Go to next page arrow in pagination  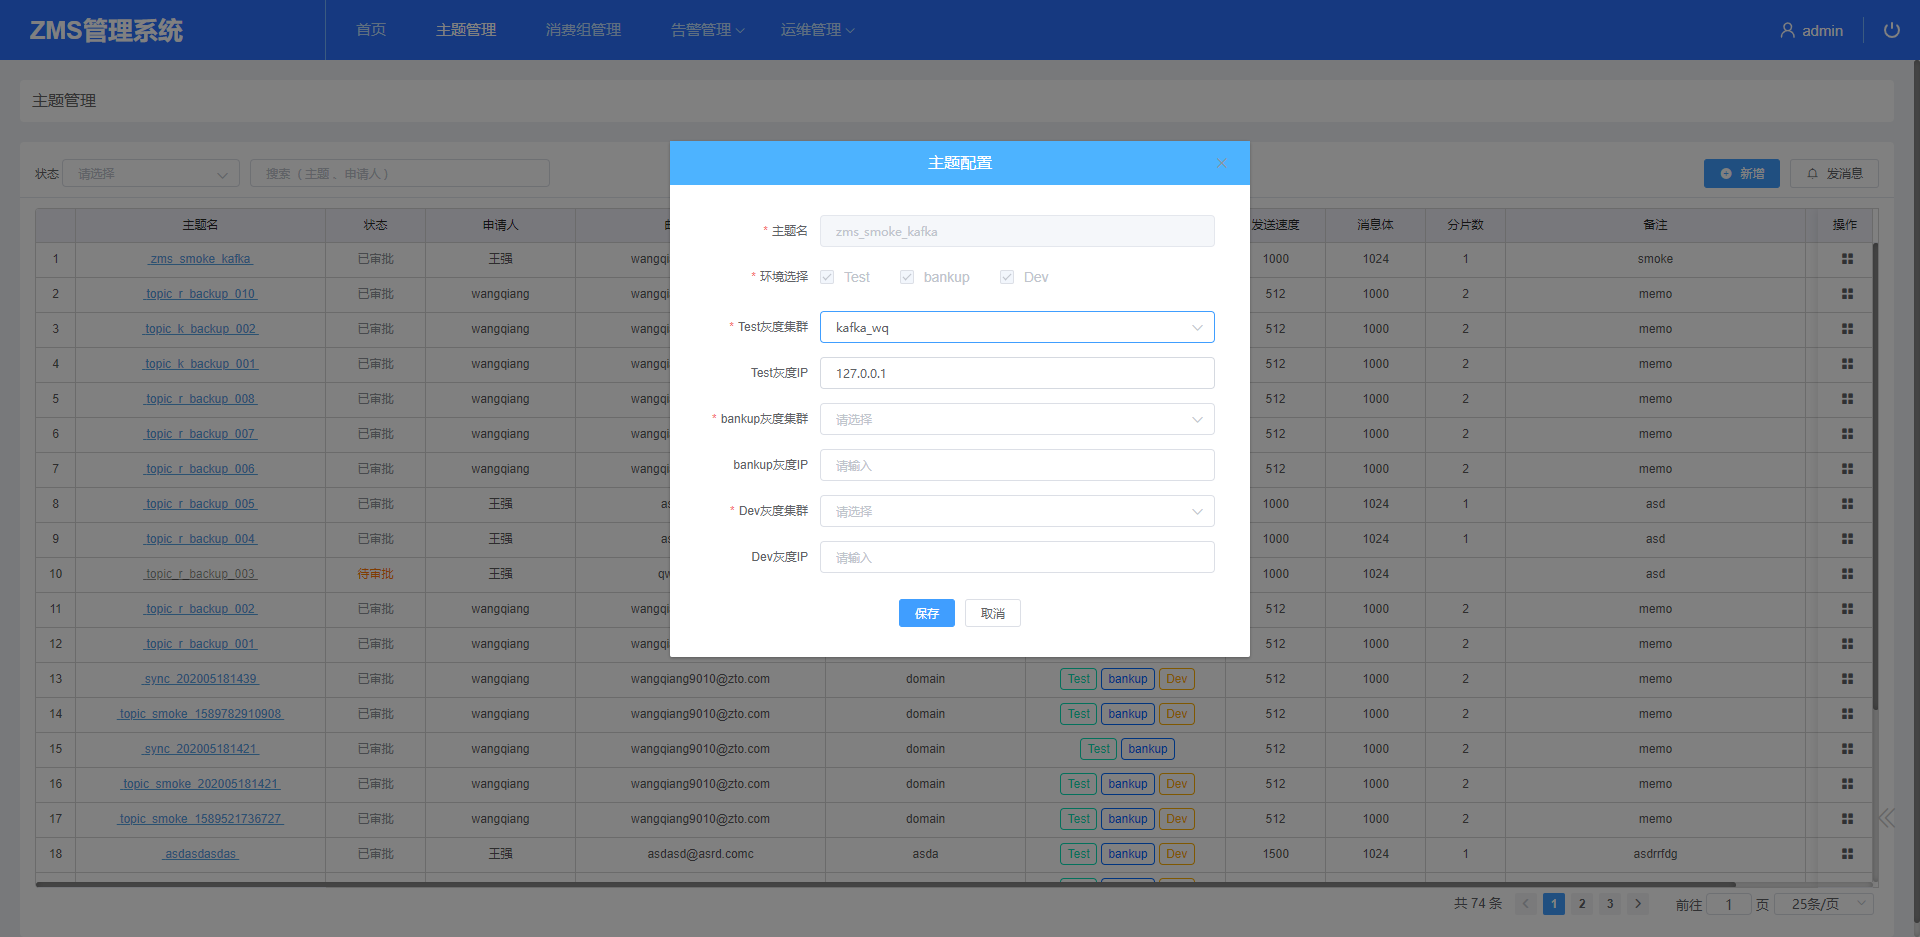click(1638, 904)
